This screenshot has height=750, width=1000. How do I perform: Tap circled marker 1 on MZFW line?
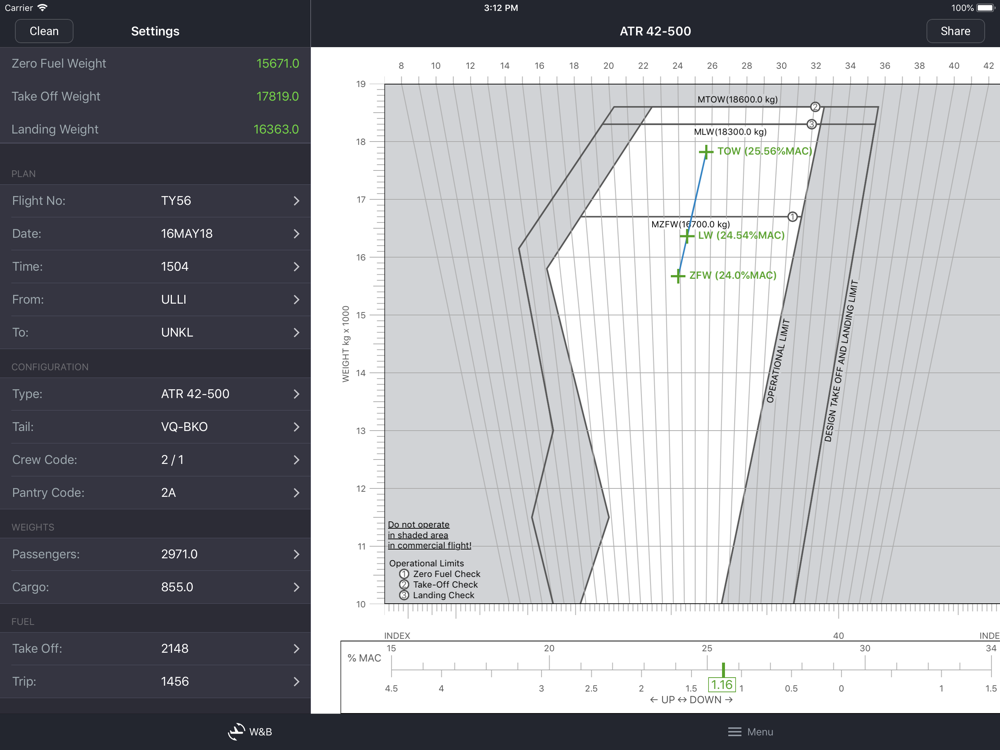[x=792, y=217]
